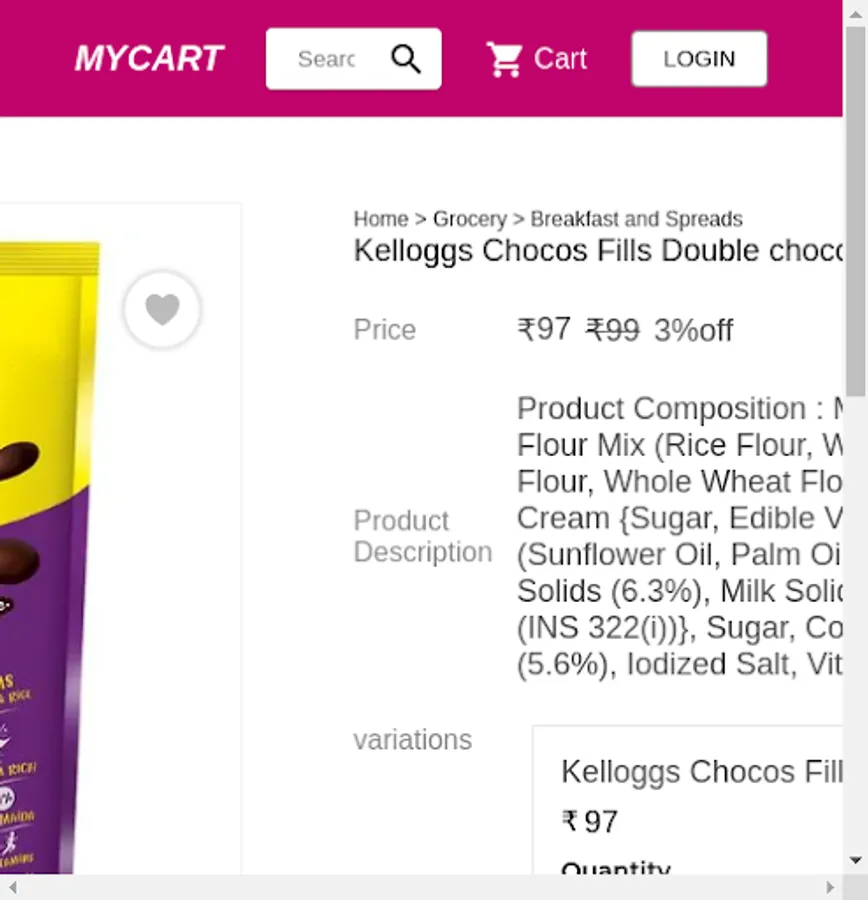The width and height of the screenshot is (868, 900).
Task: Click the heart wishlist icon
Action: tap(162, 310)
